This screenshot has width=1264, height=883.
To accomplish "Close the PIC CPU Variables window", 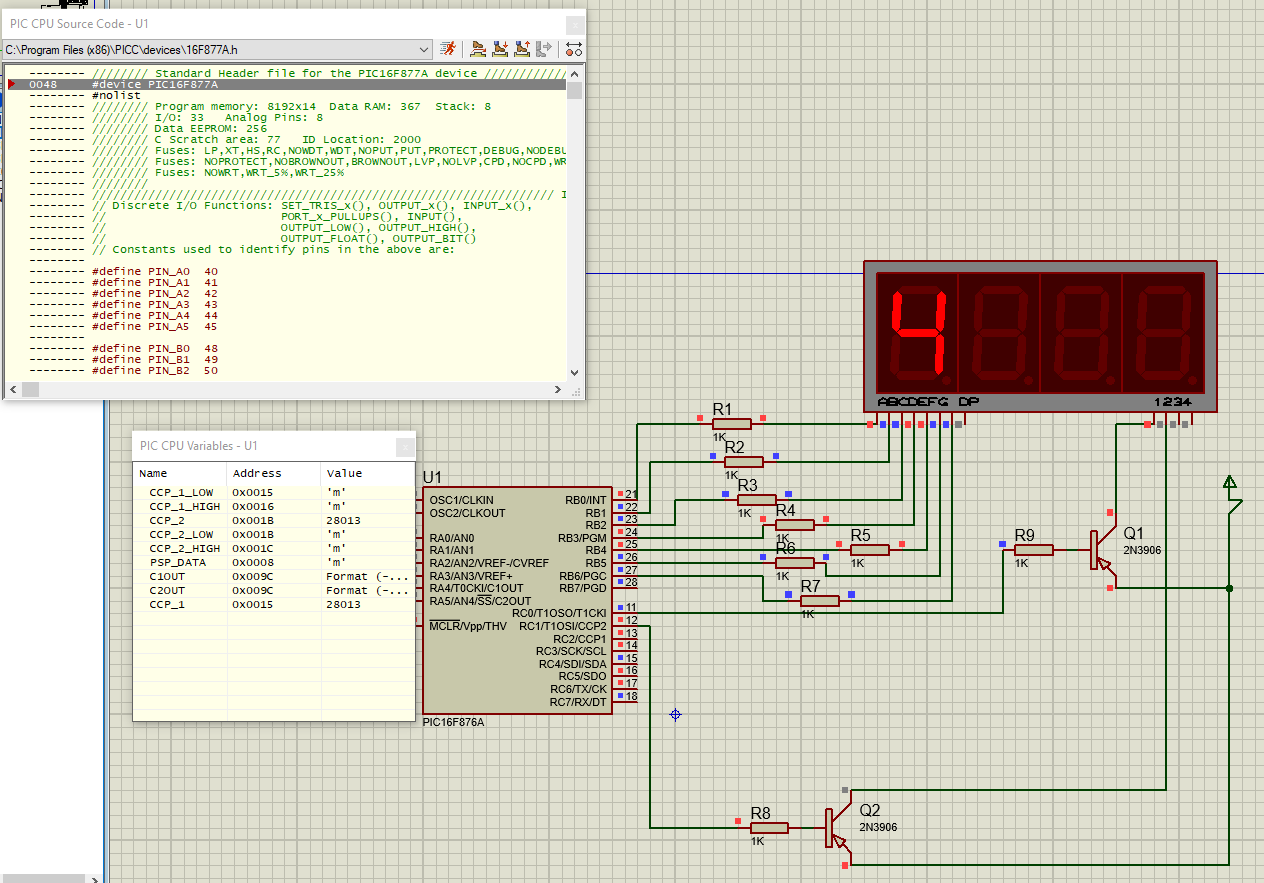I will (404, 447).
